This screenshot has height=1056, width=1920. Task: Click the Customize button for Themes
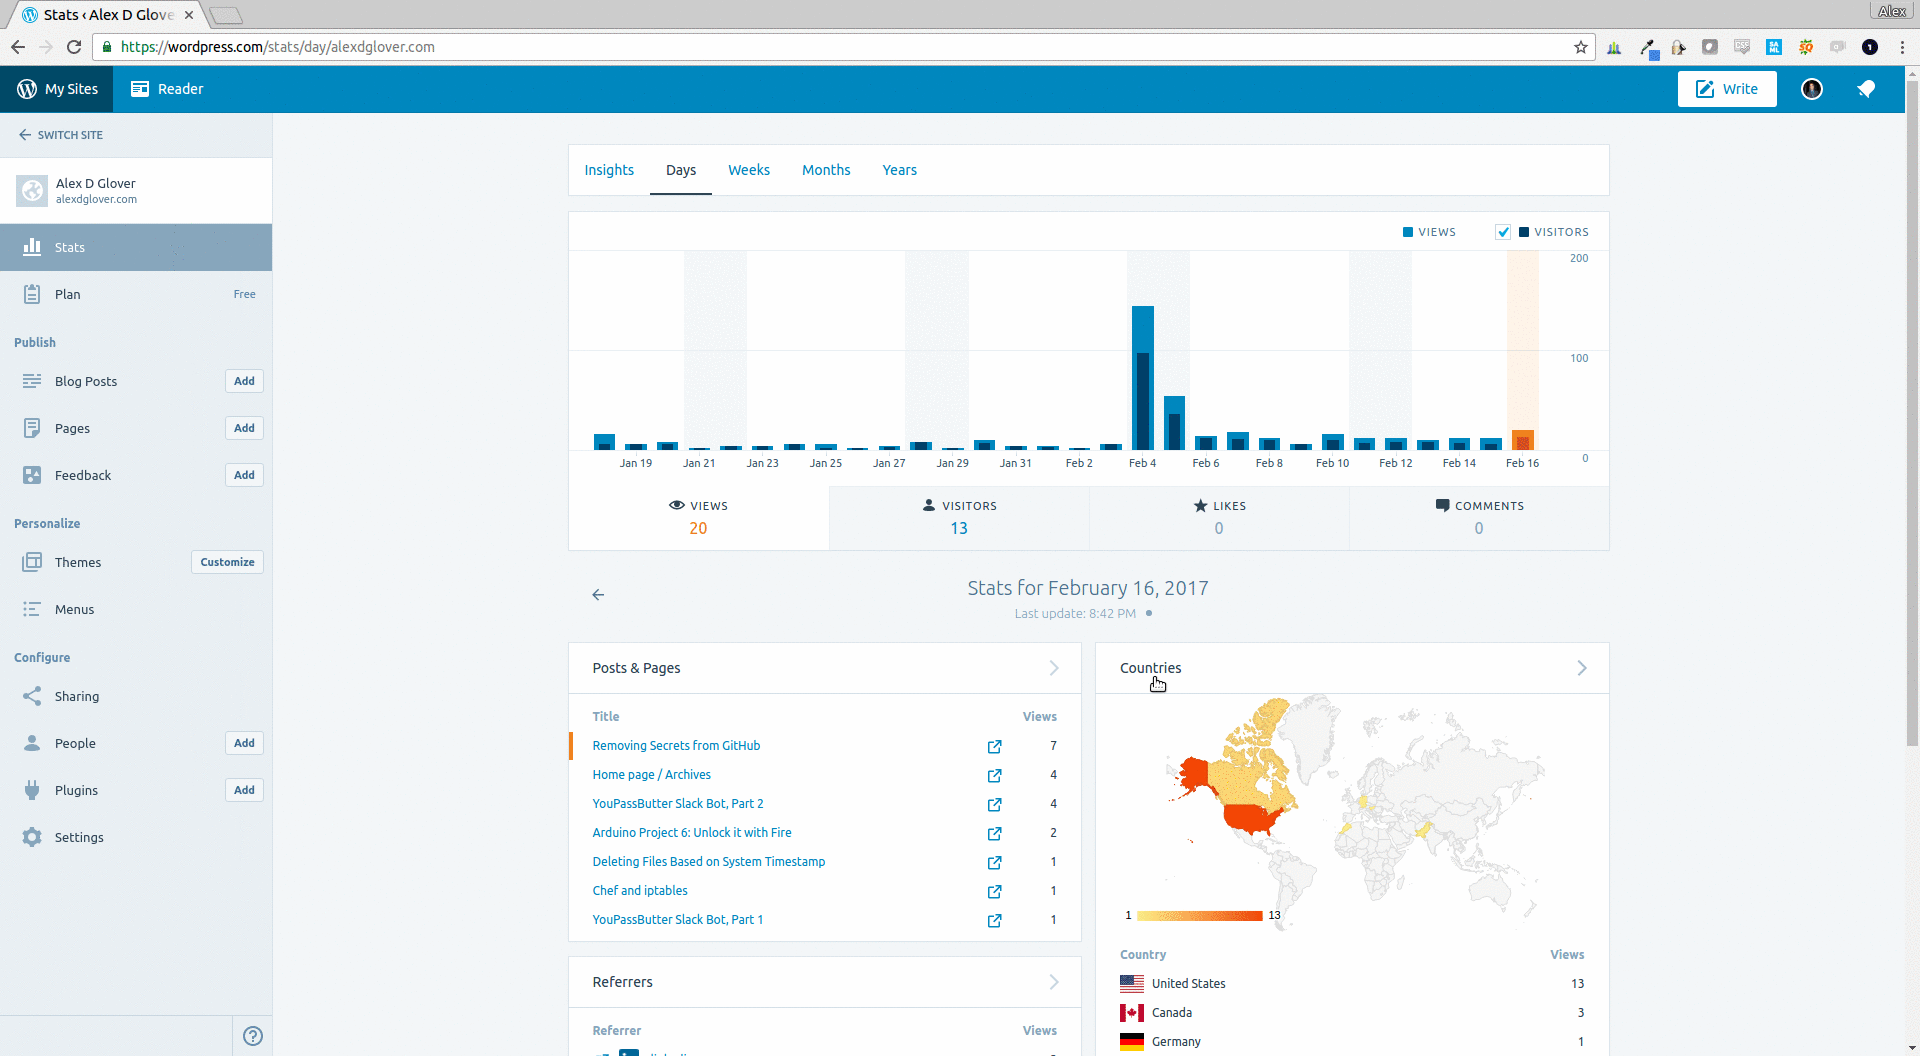[227, 562]
